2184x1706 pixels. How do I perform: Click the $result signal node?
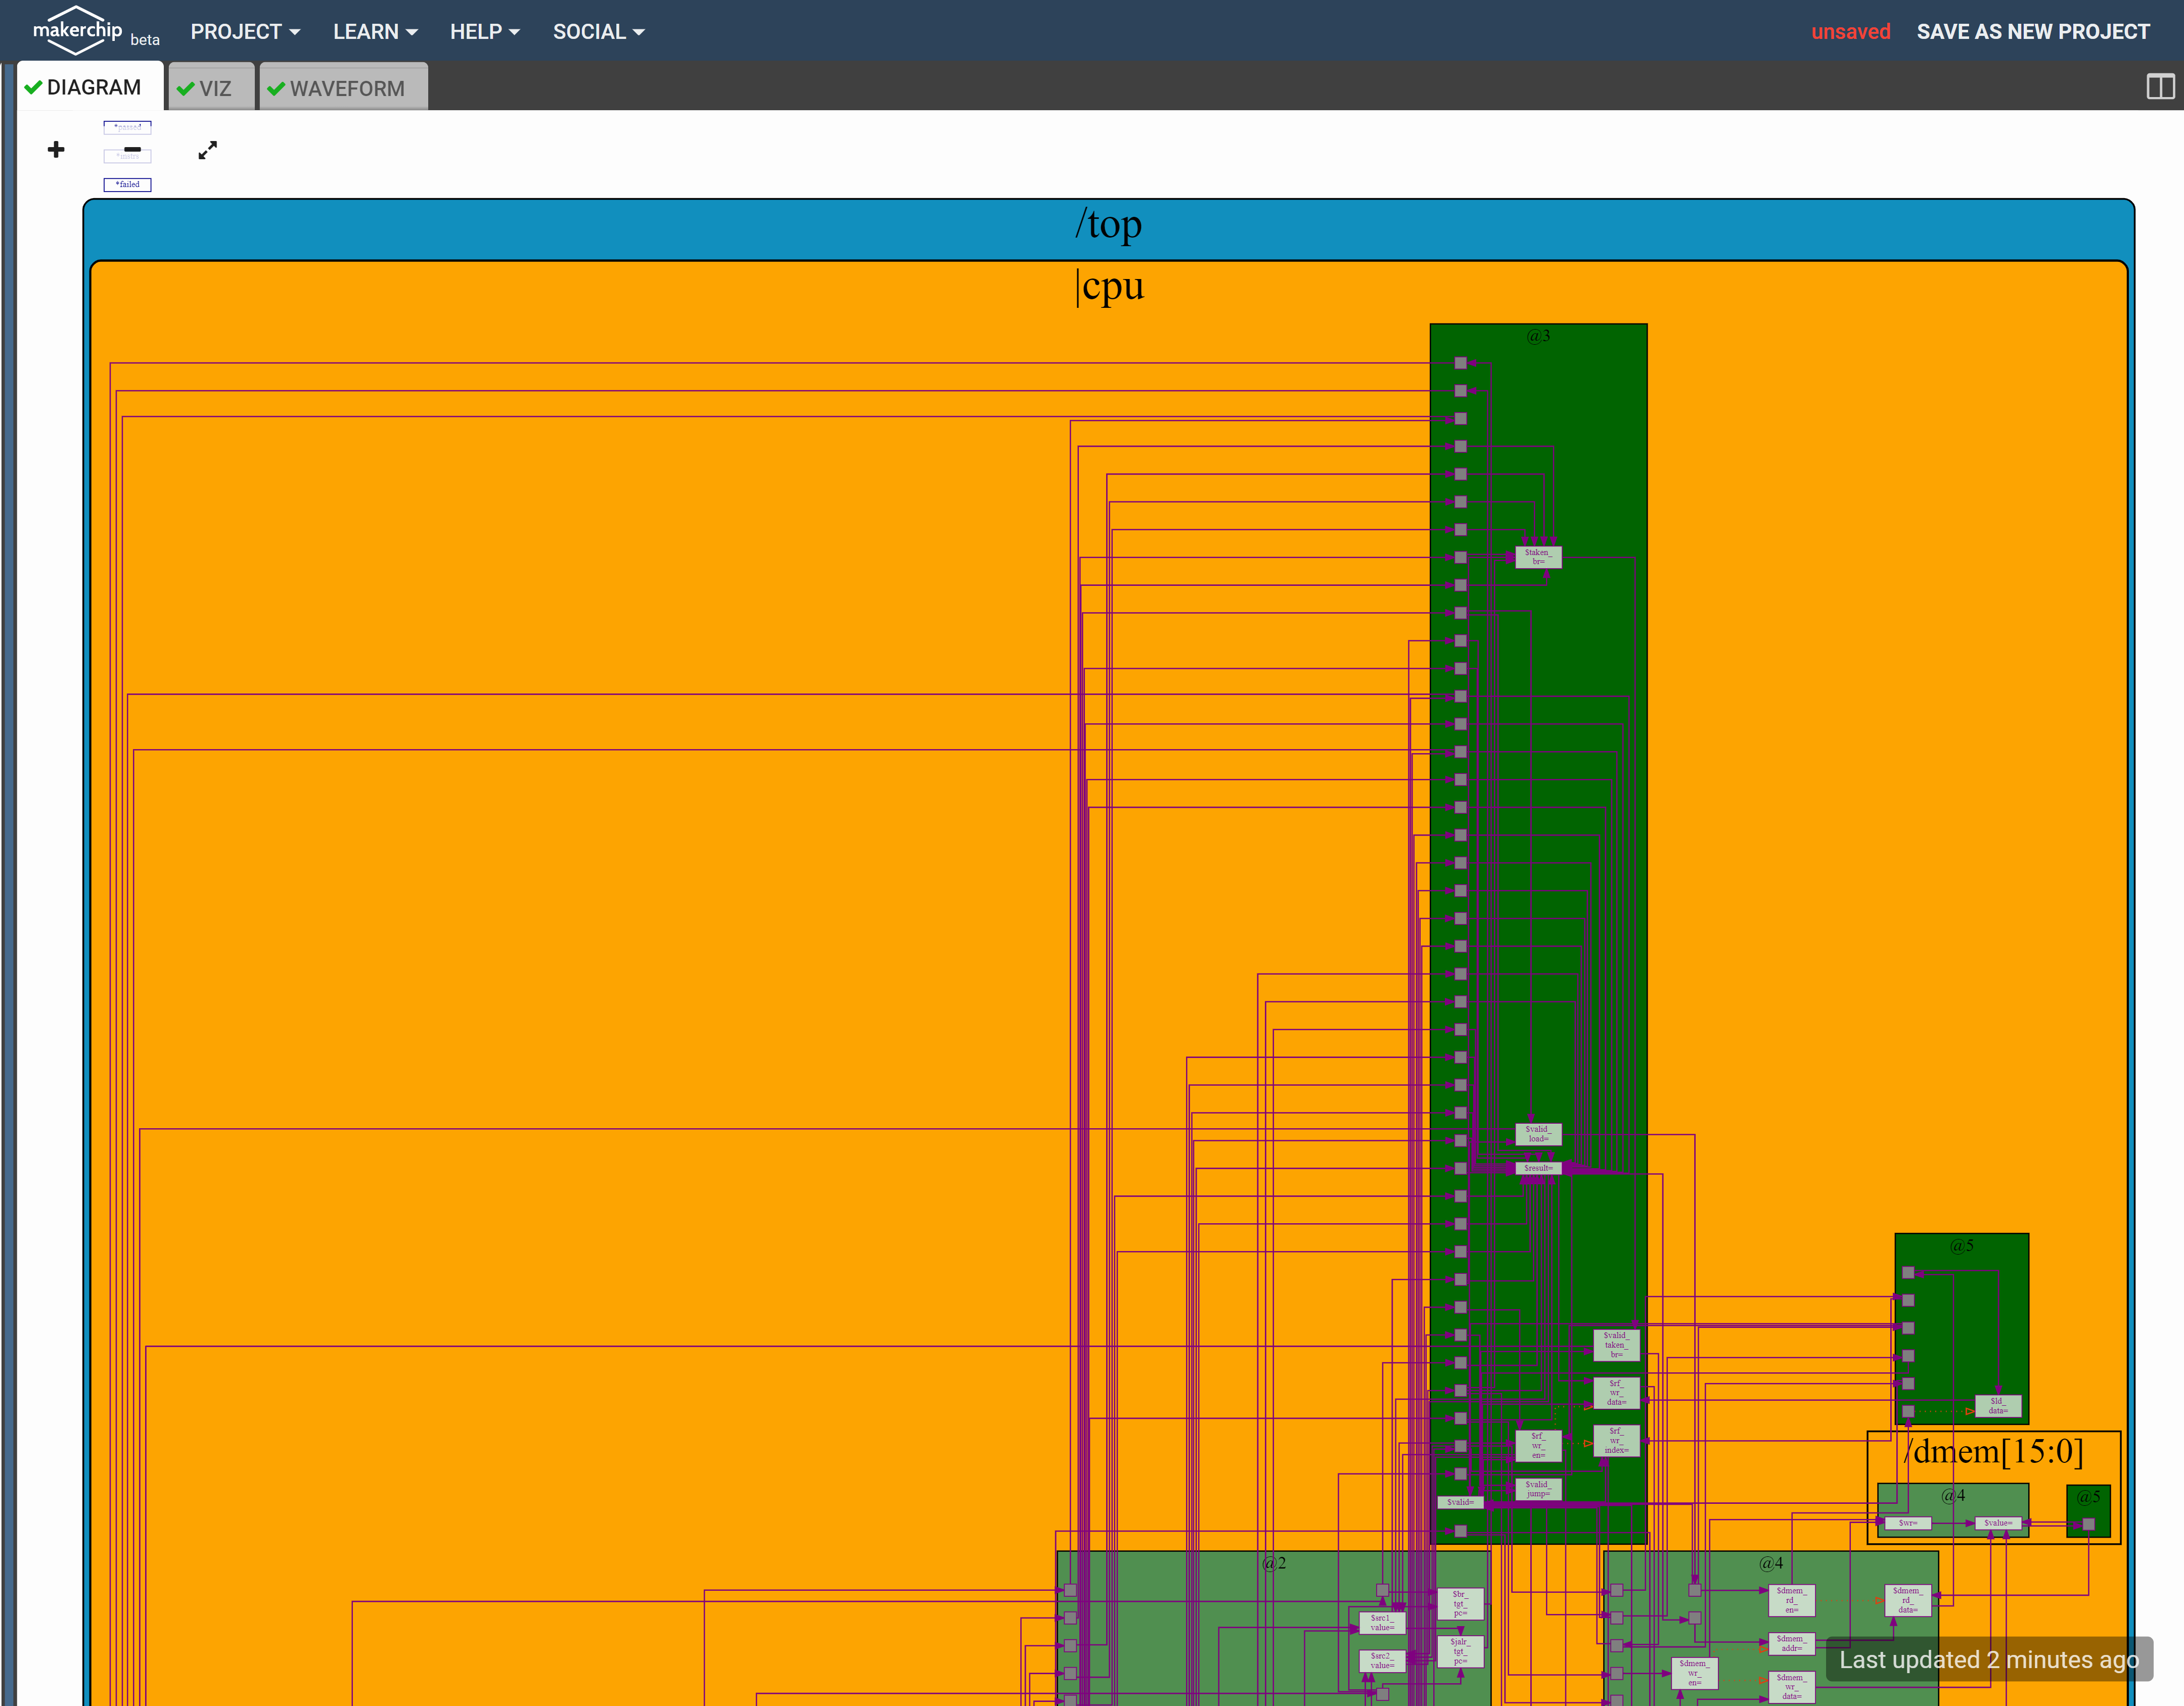pyautogui.click(x=1538, y=1168)
